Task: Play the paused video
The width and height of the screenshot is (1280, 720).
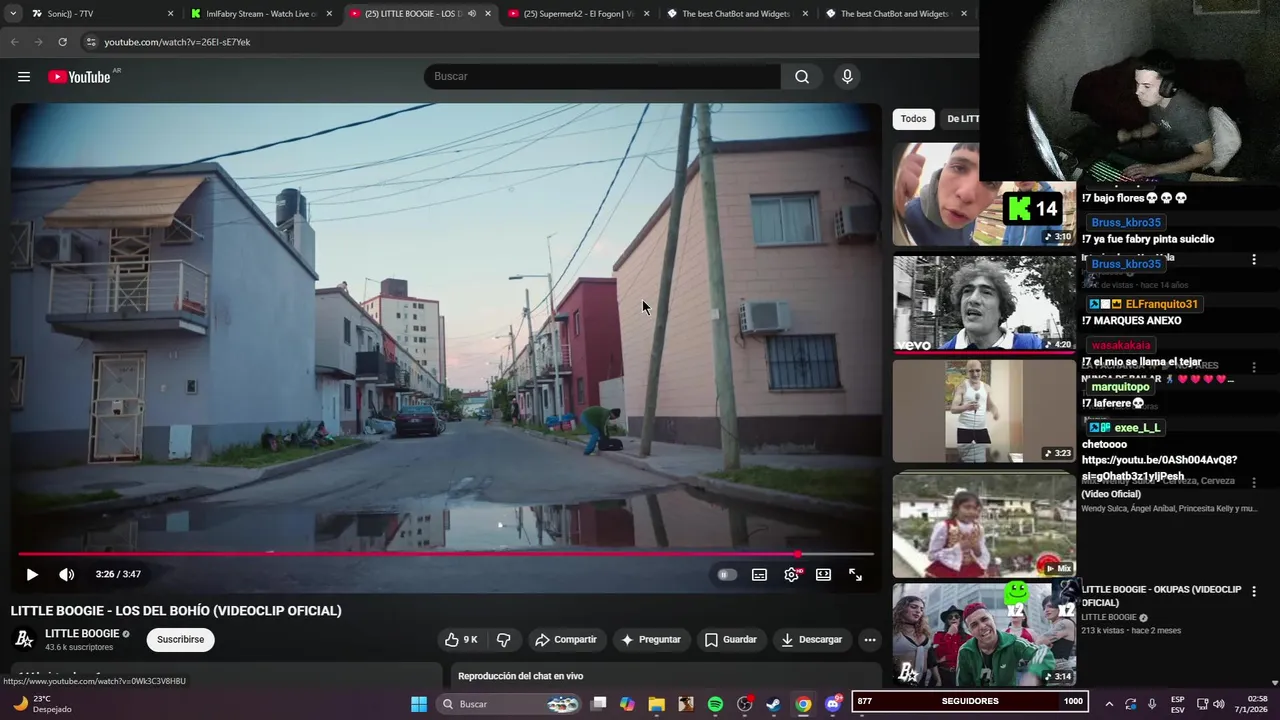Action: 32,575
